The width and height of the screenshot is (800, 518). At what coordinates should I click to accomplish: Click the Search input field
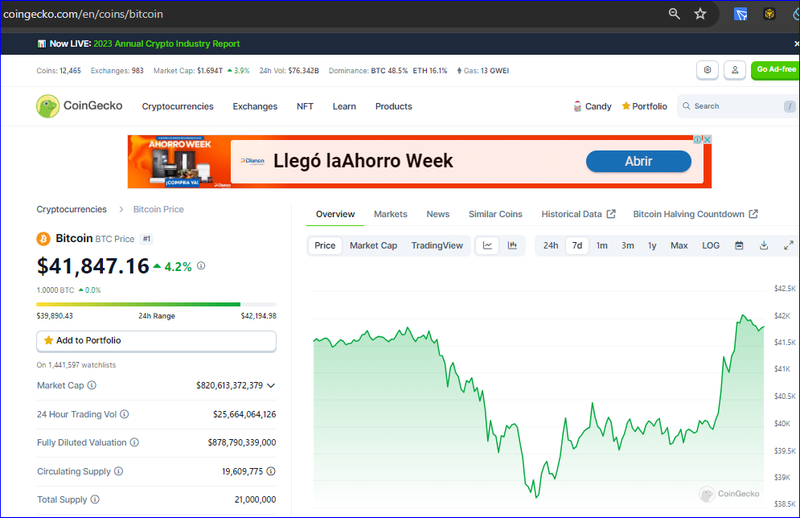(737, 106)
